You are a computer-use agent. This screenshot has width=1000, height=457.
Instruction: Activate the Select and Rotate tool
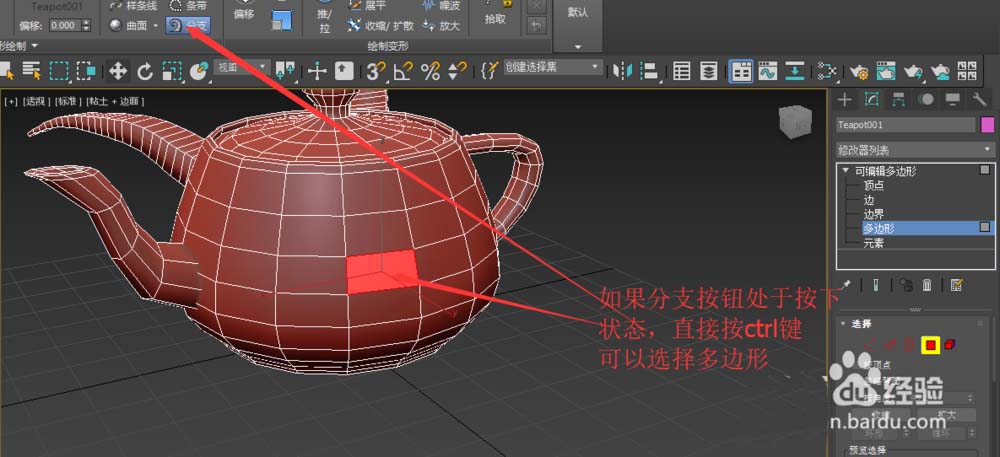click(x=145, y=71)
